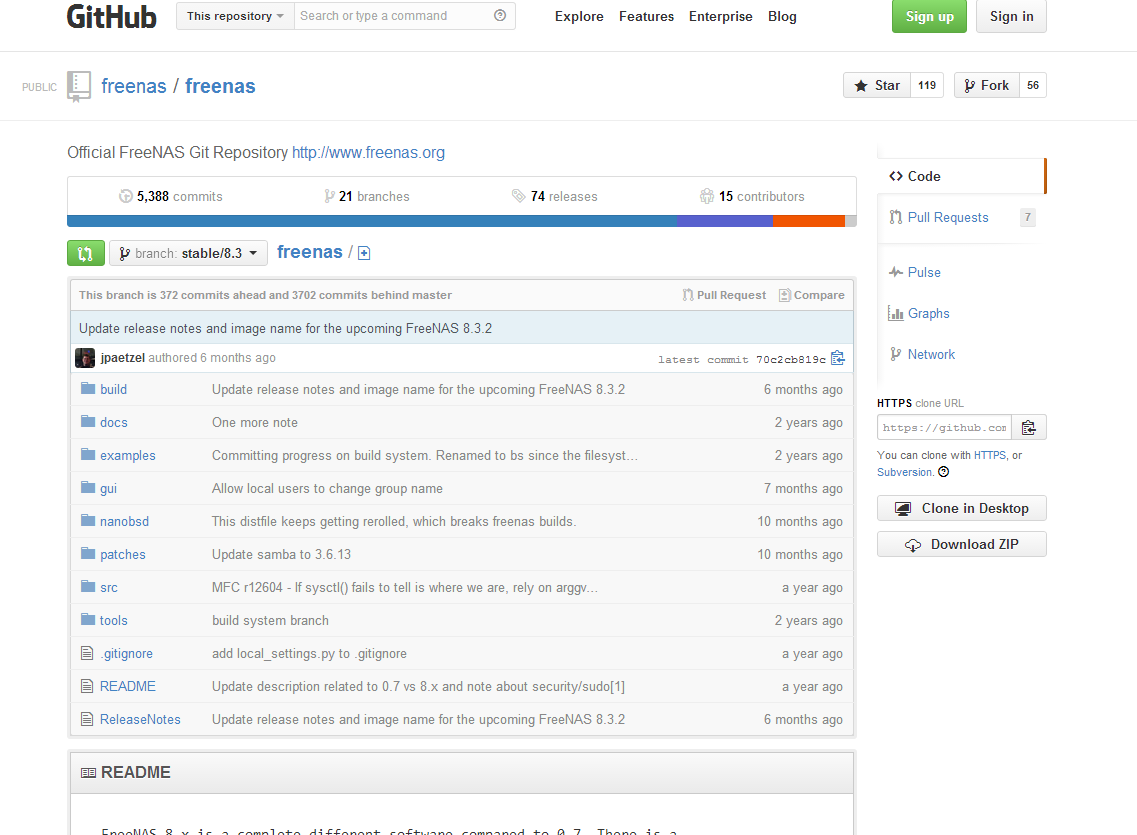Star the freenas repository

pyautogui.click(x=877, y=86)
